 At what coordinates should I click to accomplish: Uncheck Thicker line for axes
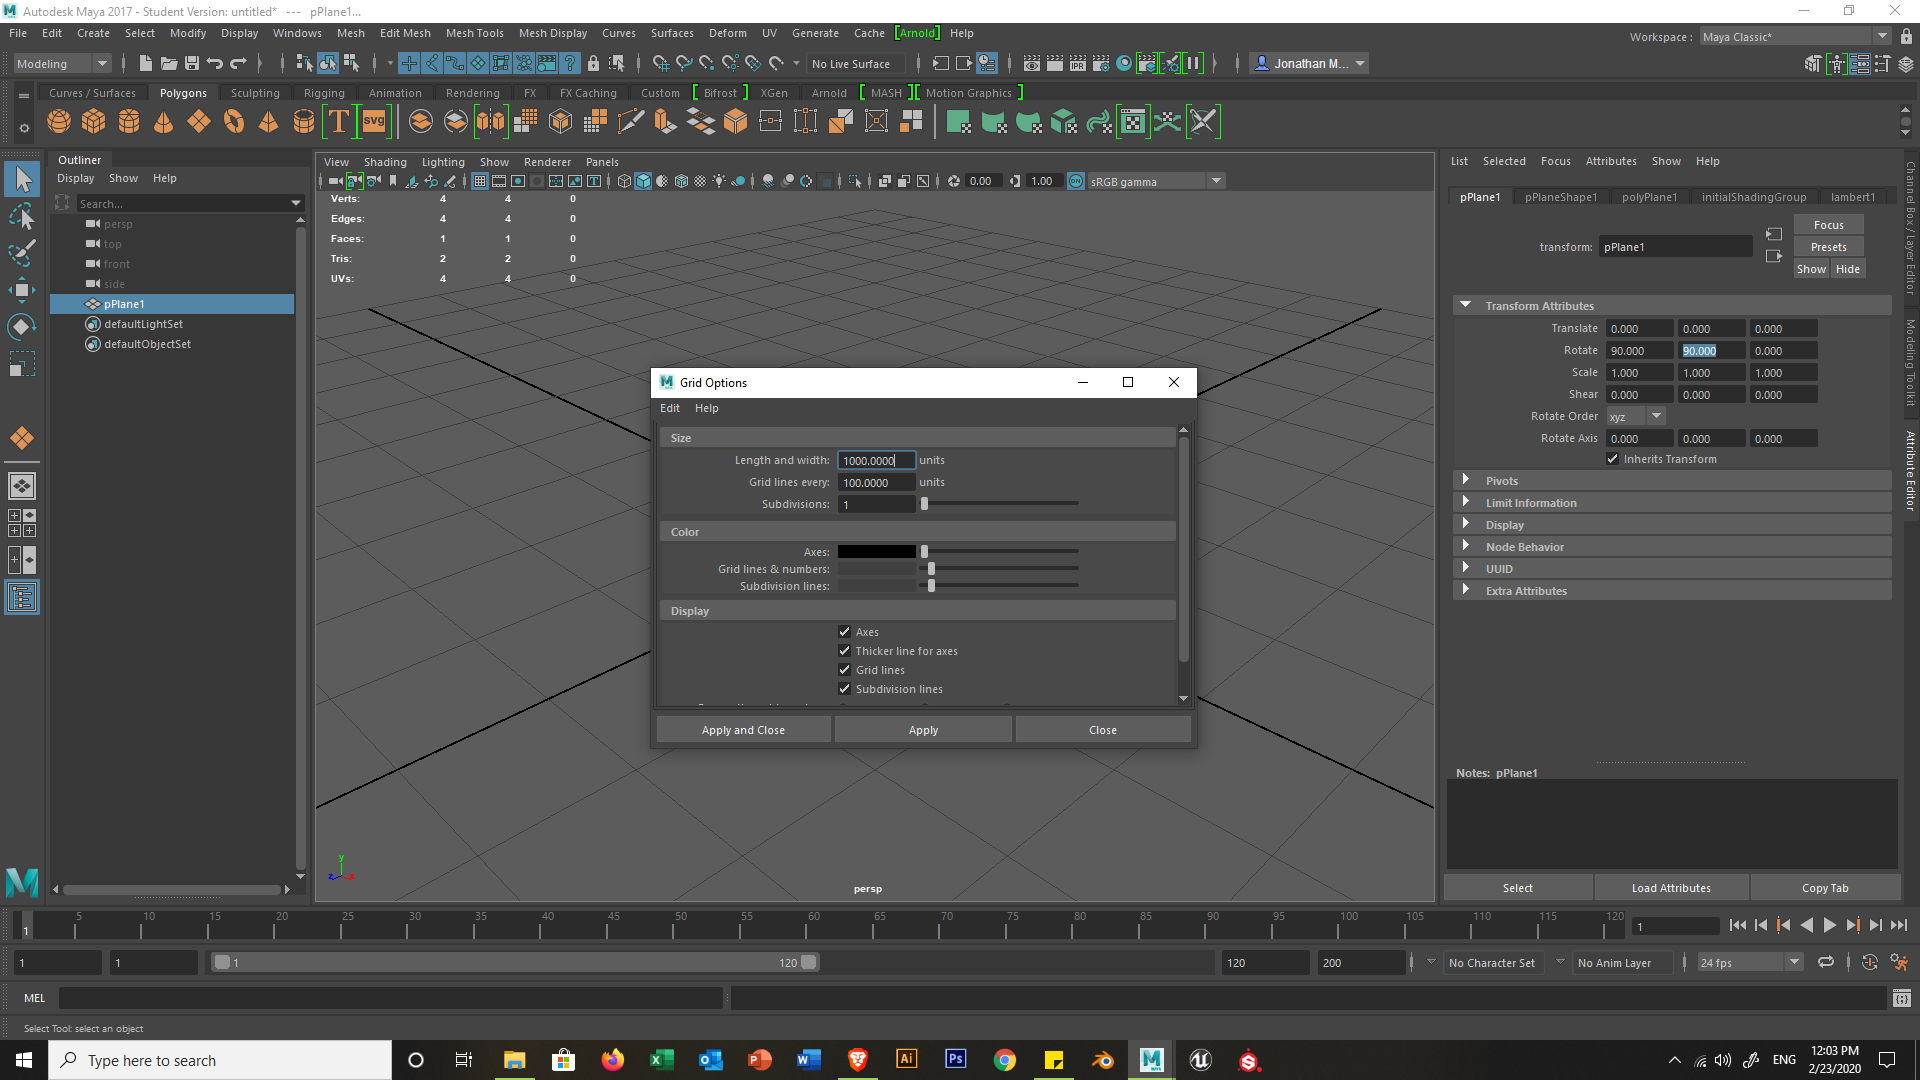845,651
